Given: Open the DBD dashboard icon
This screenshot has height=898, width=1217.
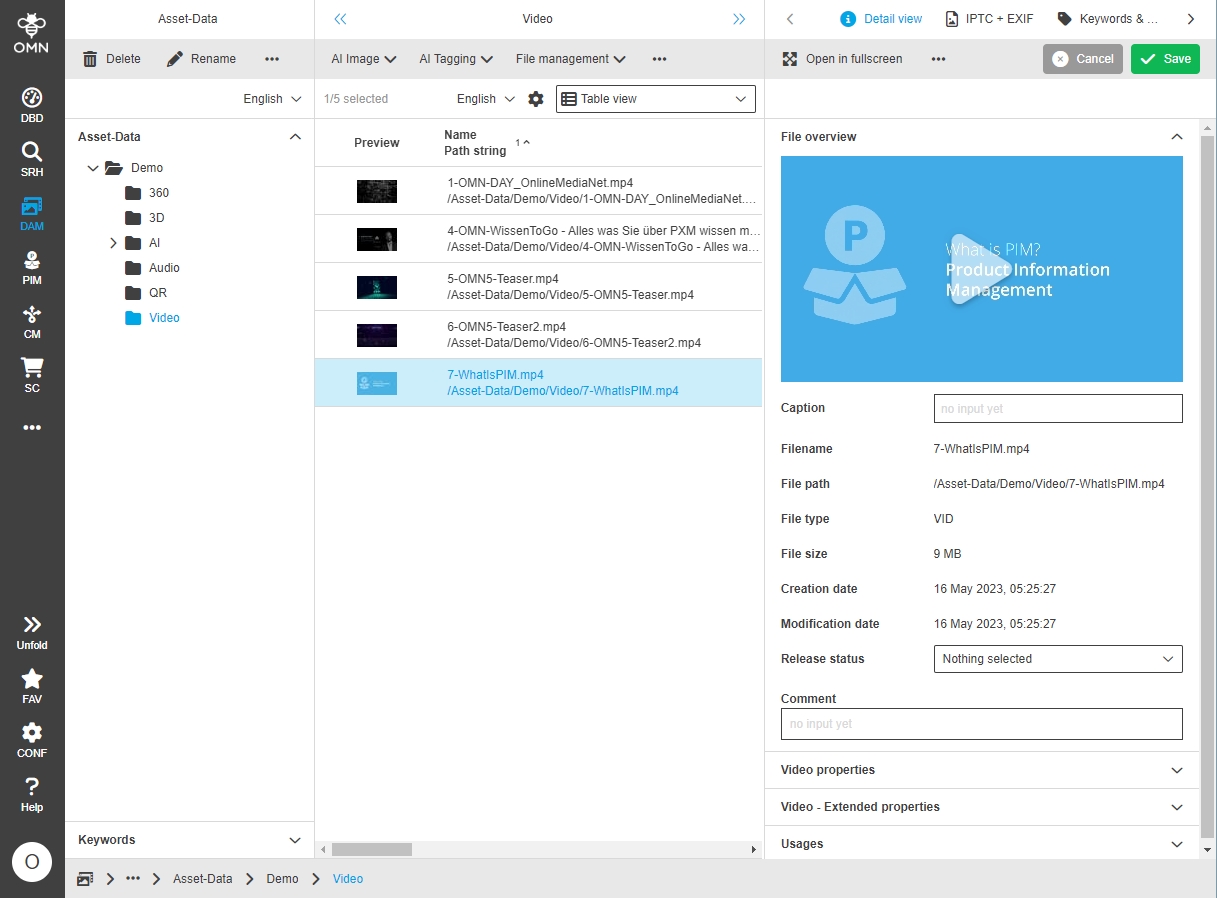Looking at the screenshot, I should tap(32, 105).
